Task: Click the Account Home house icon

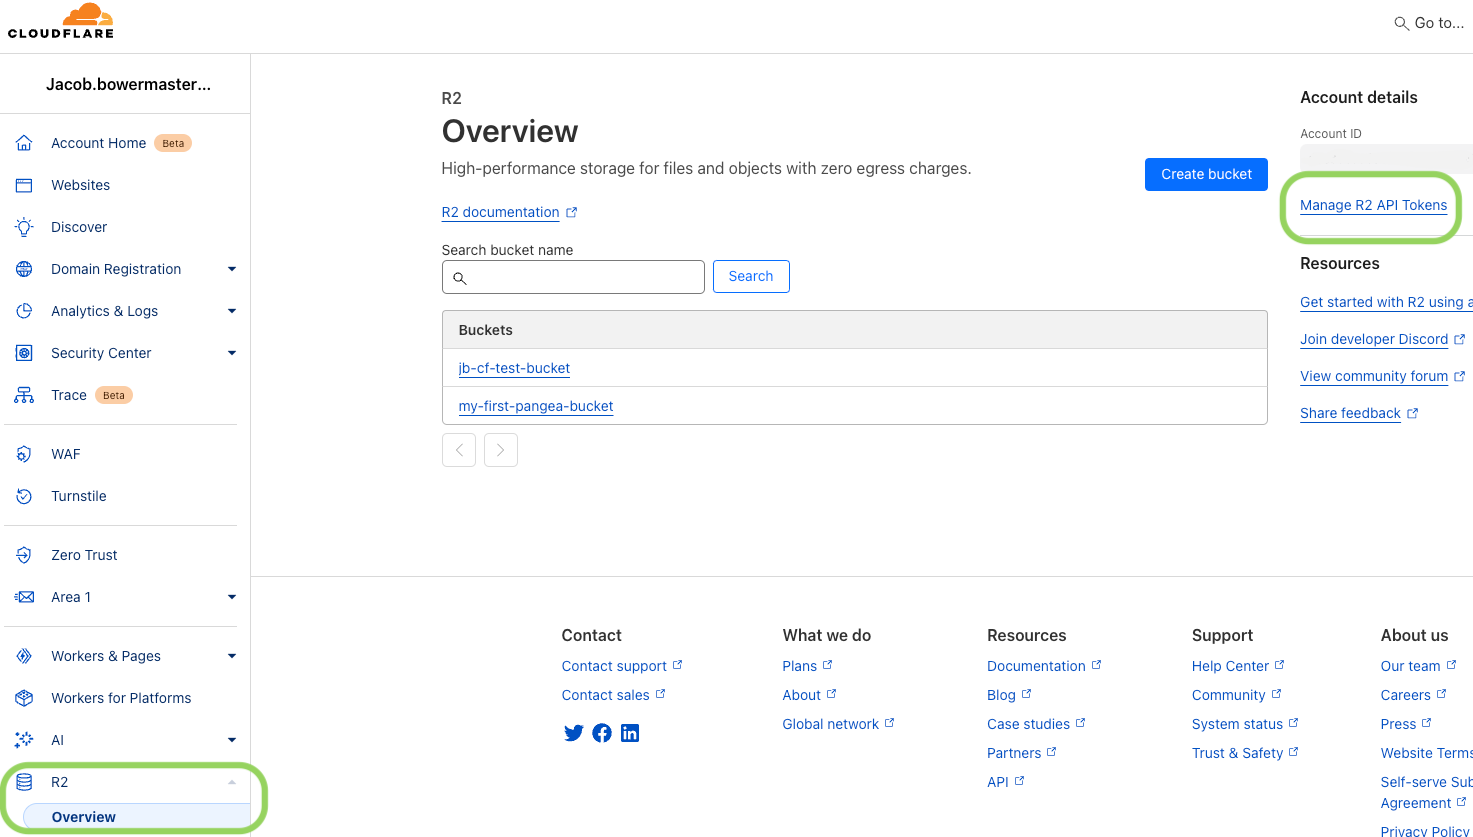Action: click(24, 143)
